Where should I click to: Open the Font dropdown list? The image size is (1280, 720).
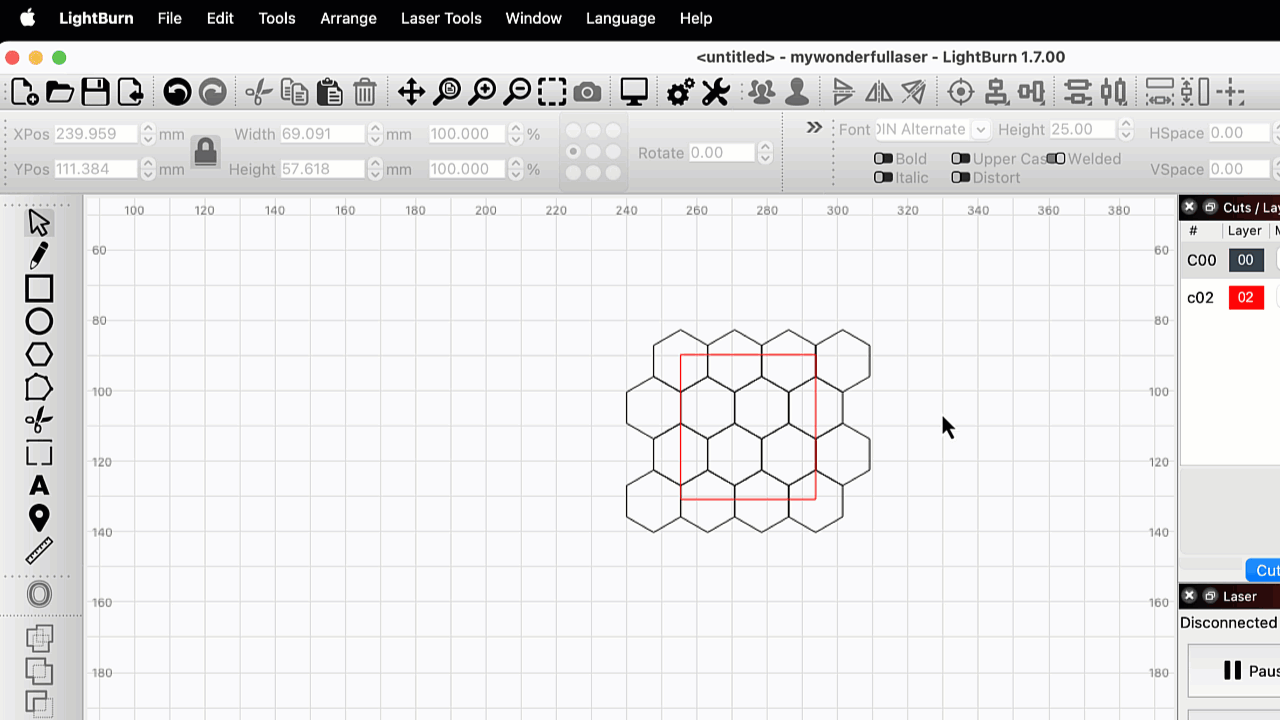point(981,129)
